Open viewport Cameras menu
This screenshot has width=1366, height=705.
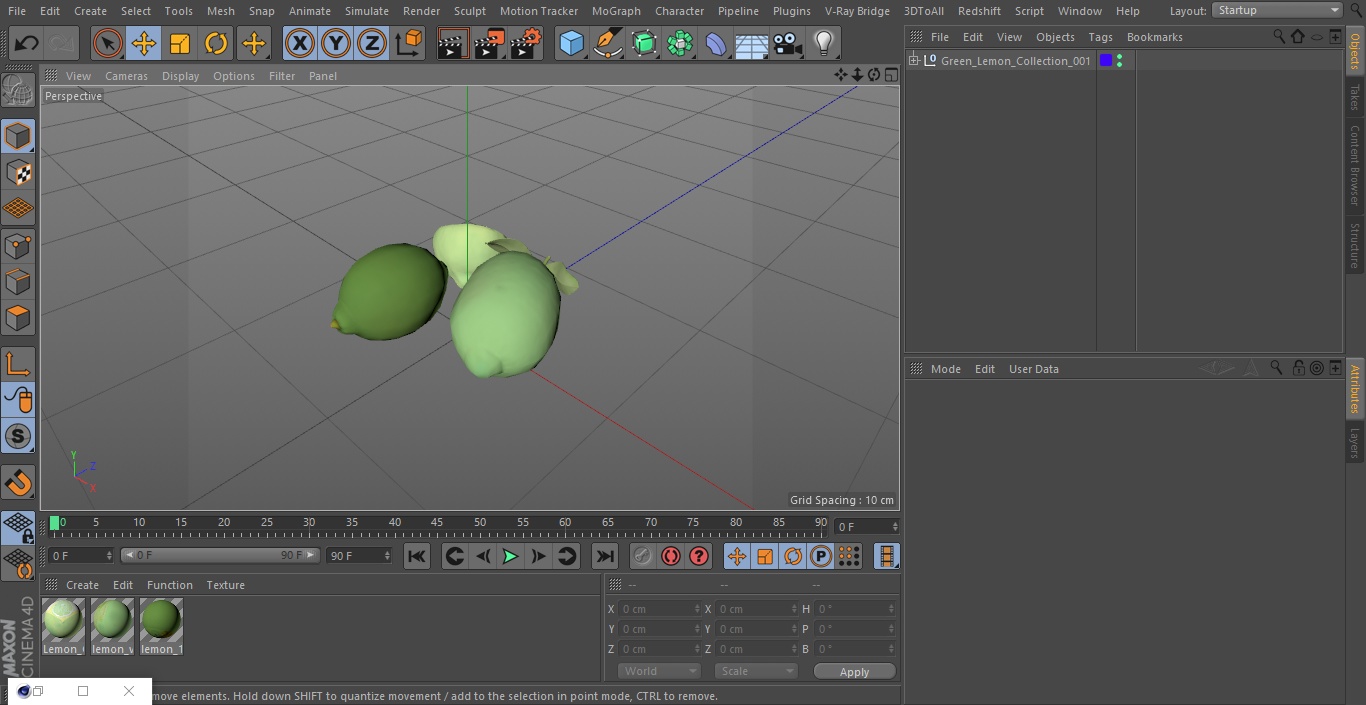point(126,76)
